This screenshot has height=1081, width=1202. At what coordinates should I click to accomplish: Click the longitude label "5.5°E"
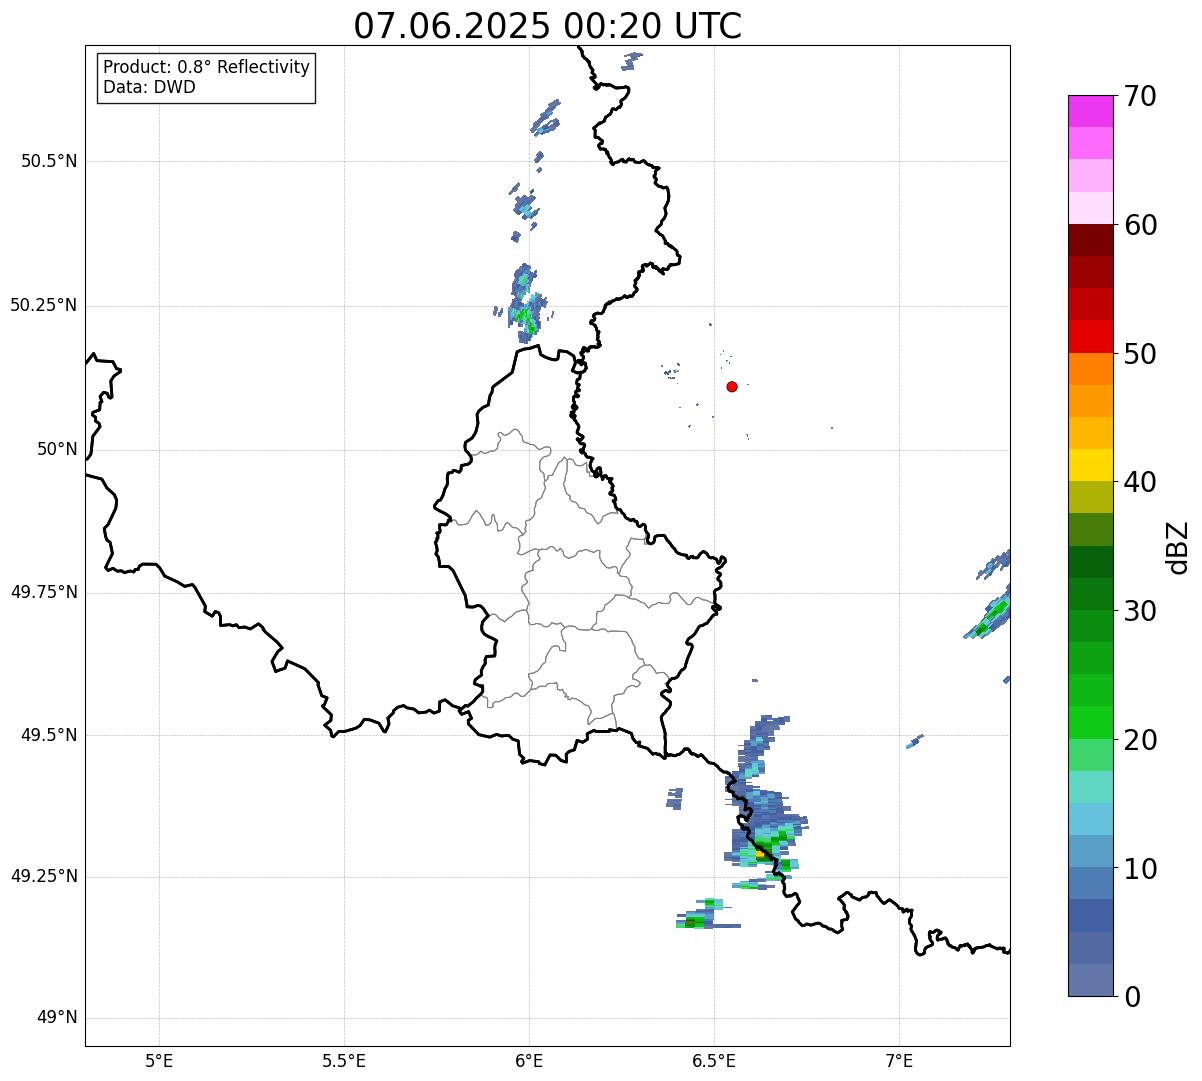344,1060
